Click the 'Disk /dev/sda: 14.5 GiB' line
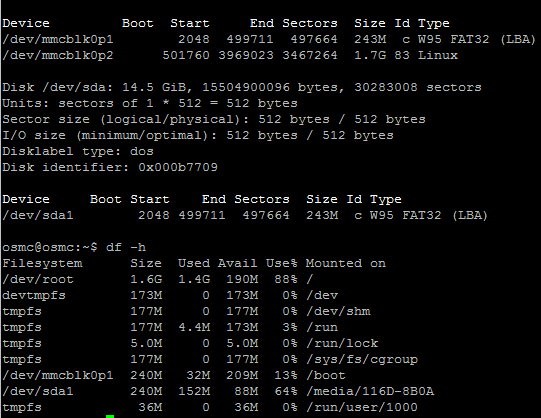This screenshot has height=418, width=541. [x=242, y=87]
